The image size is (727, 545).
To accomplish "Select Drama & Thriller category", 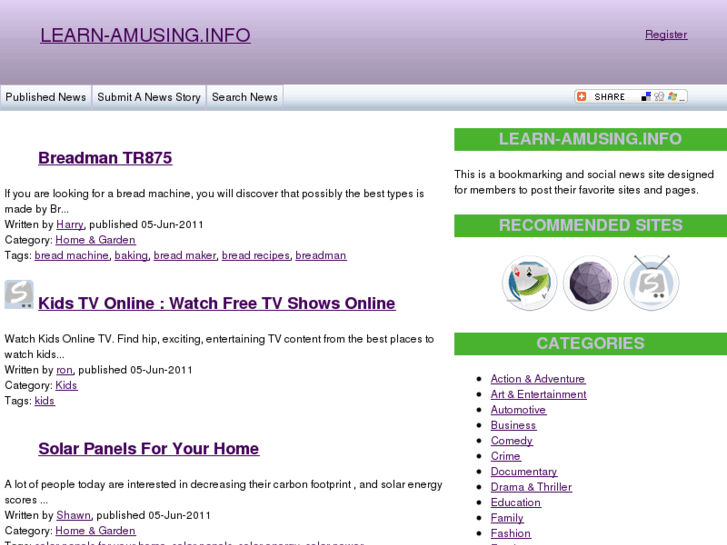I will tap(531, 487).
